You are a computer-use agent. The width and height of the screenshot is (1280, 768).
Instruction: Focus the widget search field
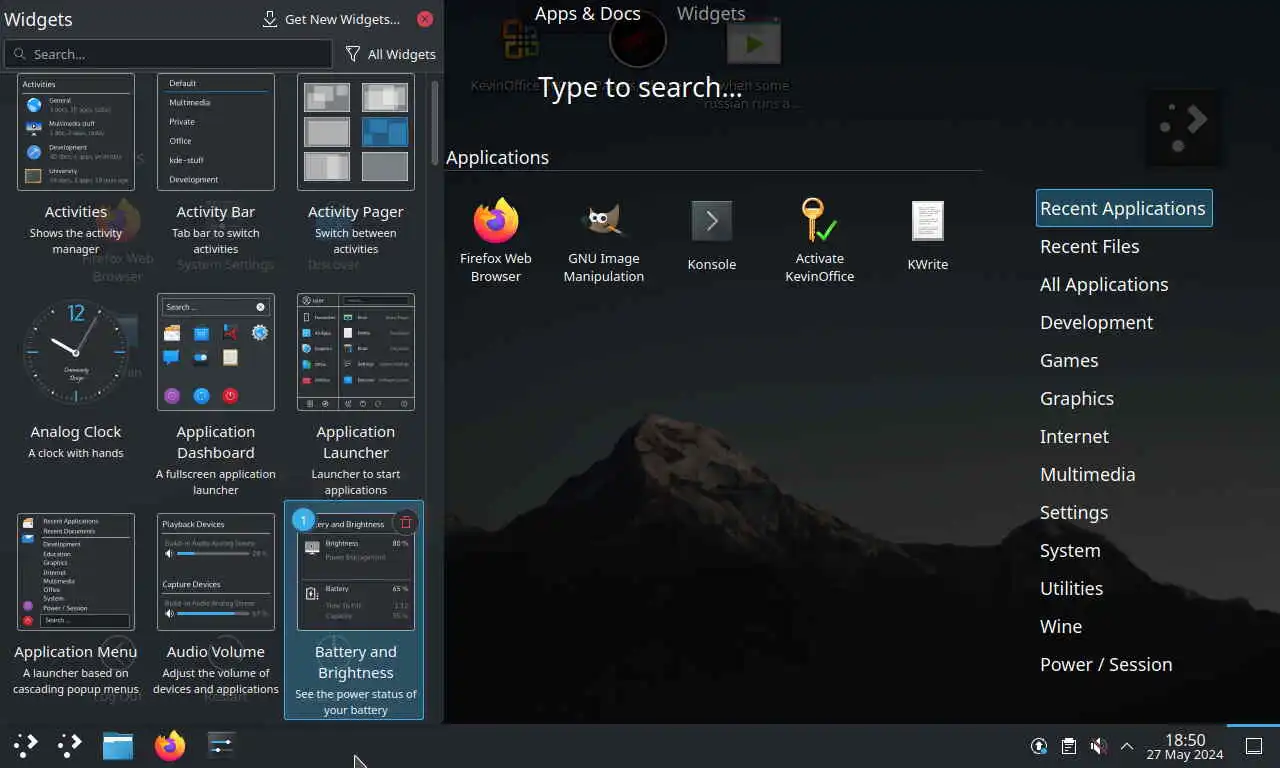coord(168,54)
